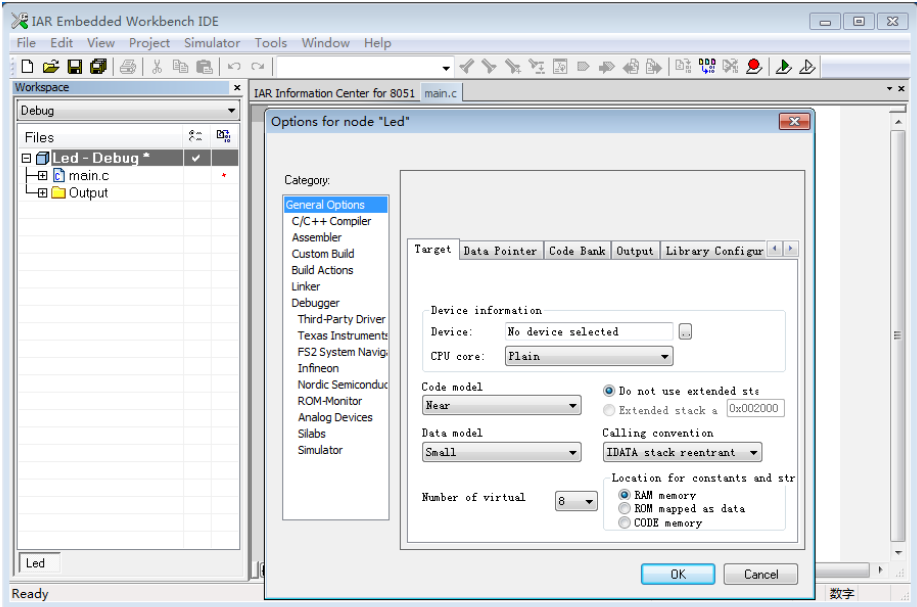The height and width of the screenshot is (607, 917).
Task: Click the Files column status icon header
Action: coord(195,136)
